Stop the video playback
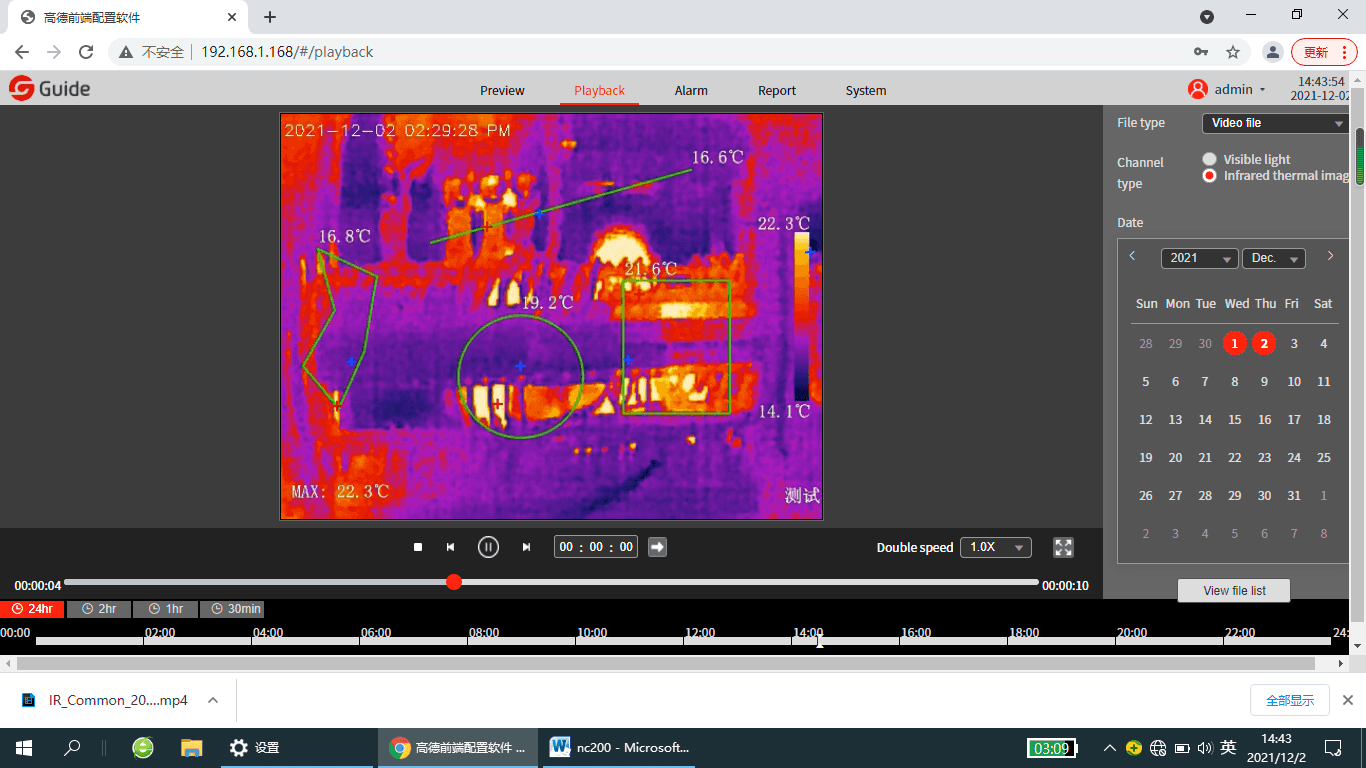This screenshot has height=768, width=1366. tap(418, 547)
